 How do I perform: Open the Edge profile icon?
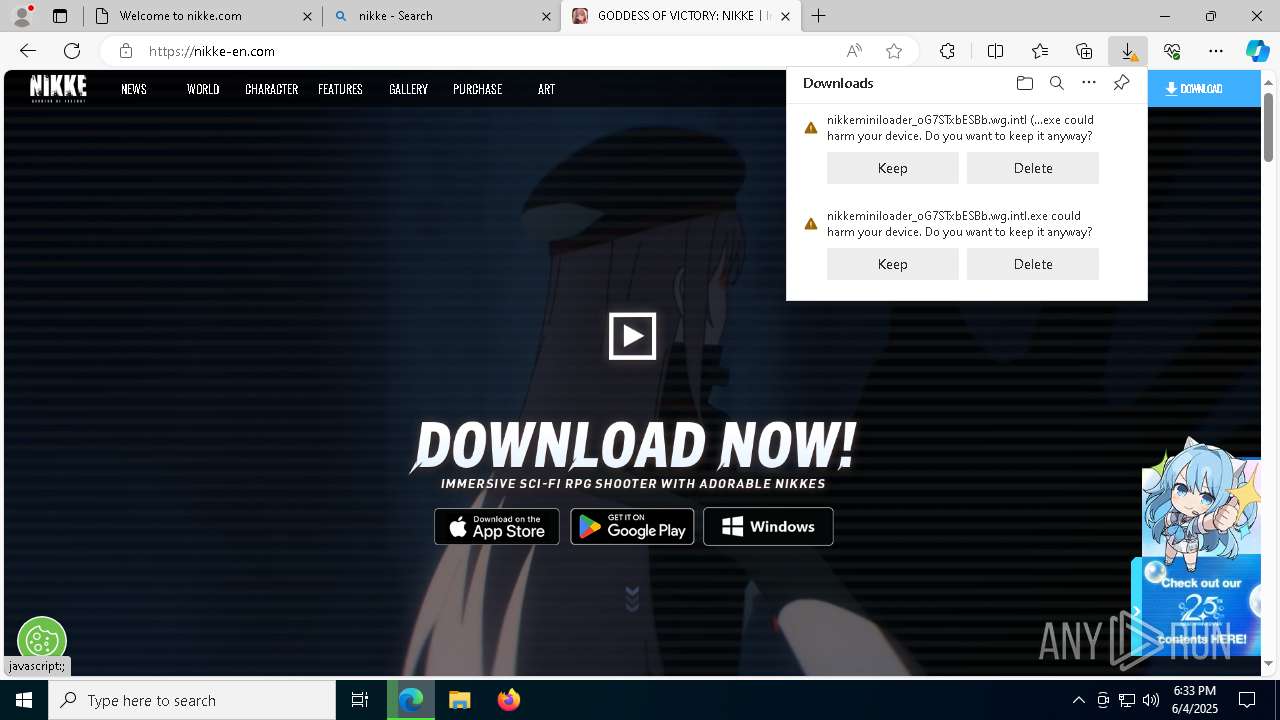[x=21, y=16]
